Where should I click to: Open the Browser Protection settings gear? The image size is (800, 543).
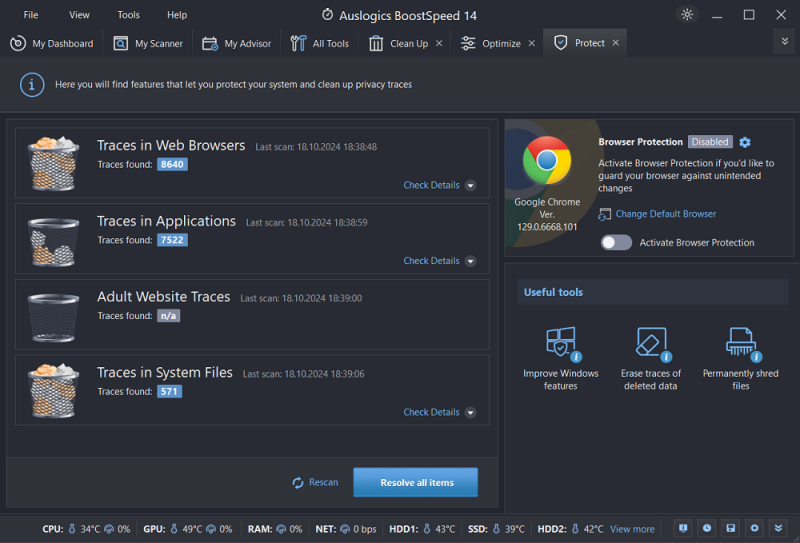pos(745,142)
